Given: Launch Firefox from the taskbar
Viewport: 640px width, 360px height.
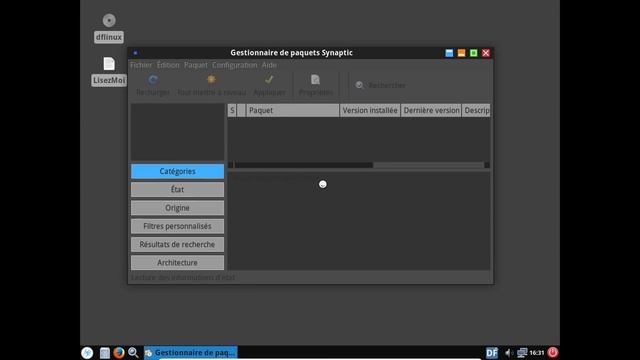Looking at the screenshot, I should tap(119, 353).
